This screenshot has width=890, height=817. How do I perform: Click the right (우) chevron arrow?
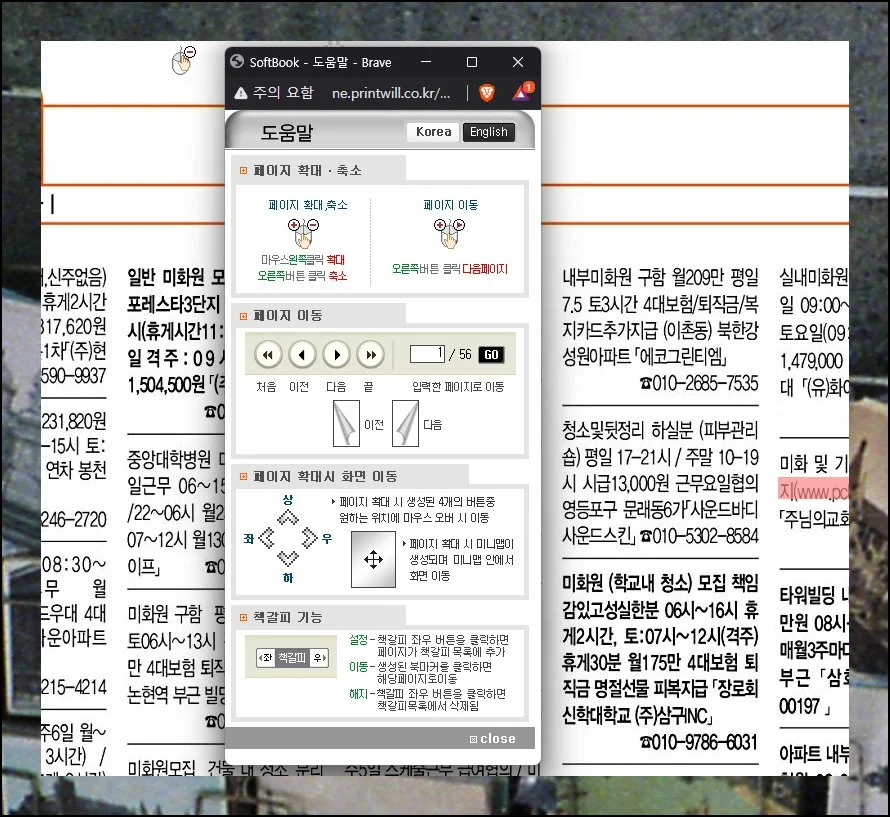pyautogui.click(x=311, y=539)
